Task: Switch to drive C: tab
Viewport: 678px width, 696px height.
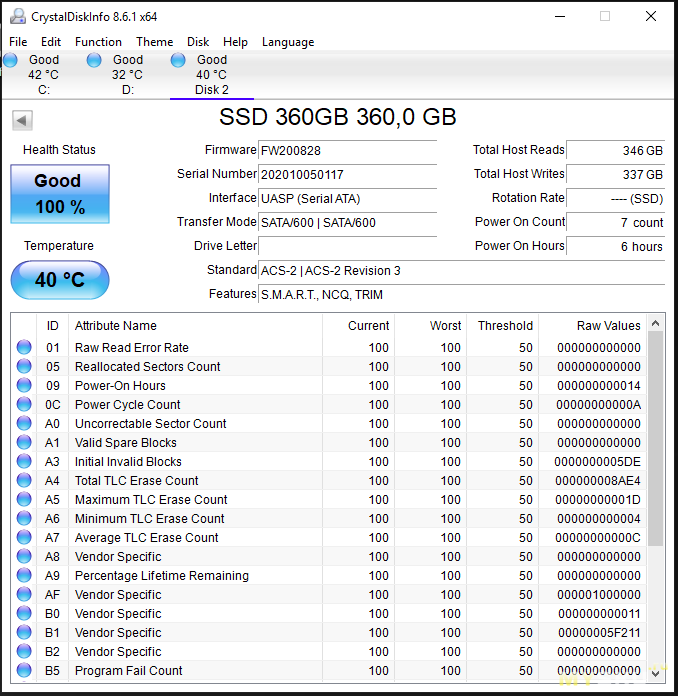Action: (44, 75)
